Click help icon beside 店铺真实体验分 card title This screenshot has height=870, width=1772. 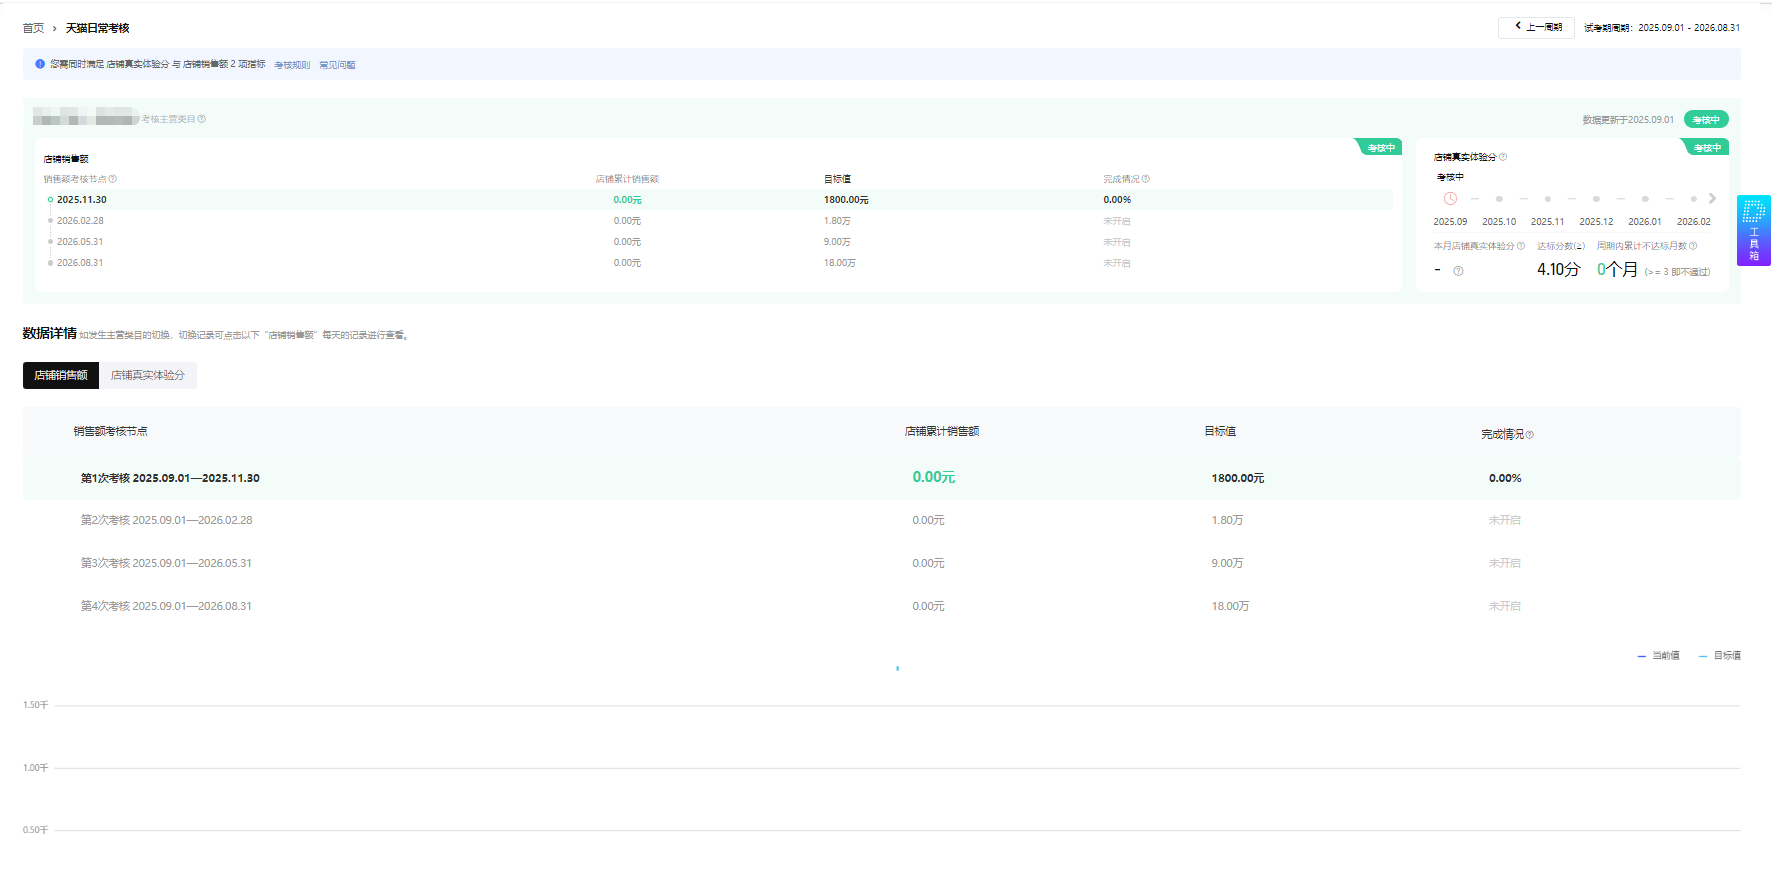(1503, 157)
